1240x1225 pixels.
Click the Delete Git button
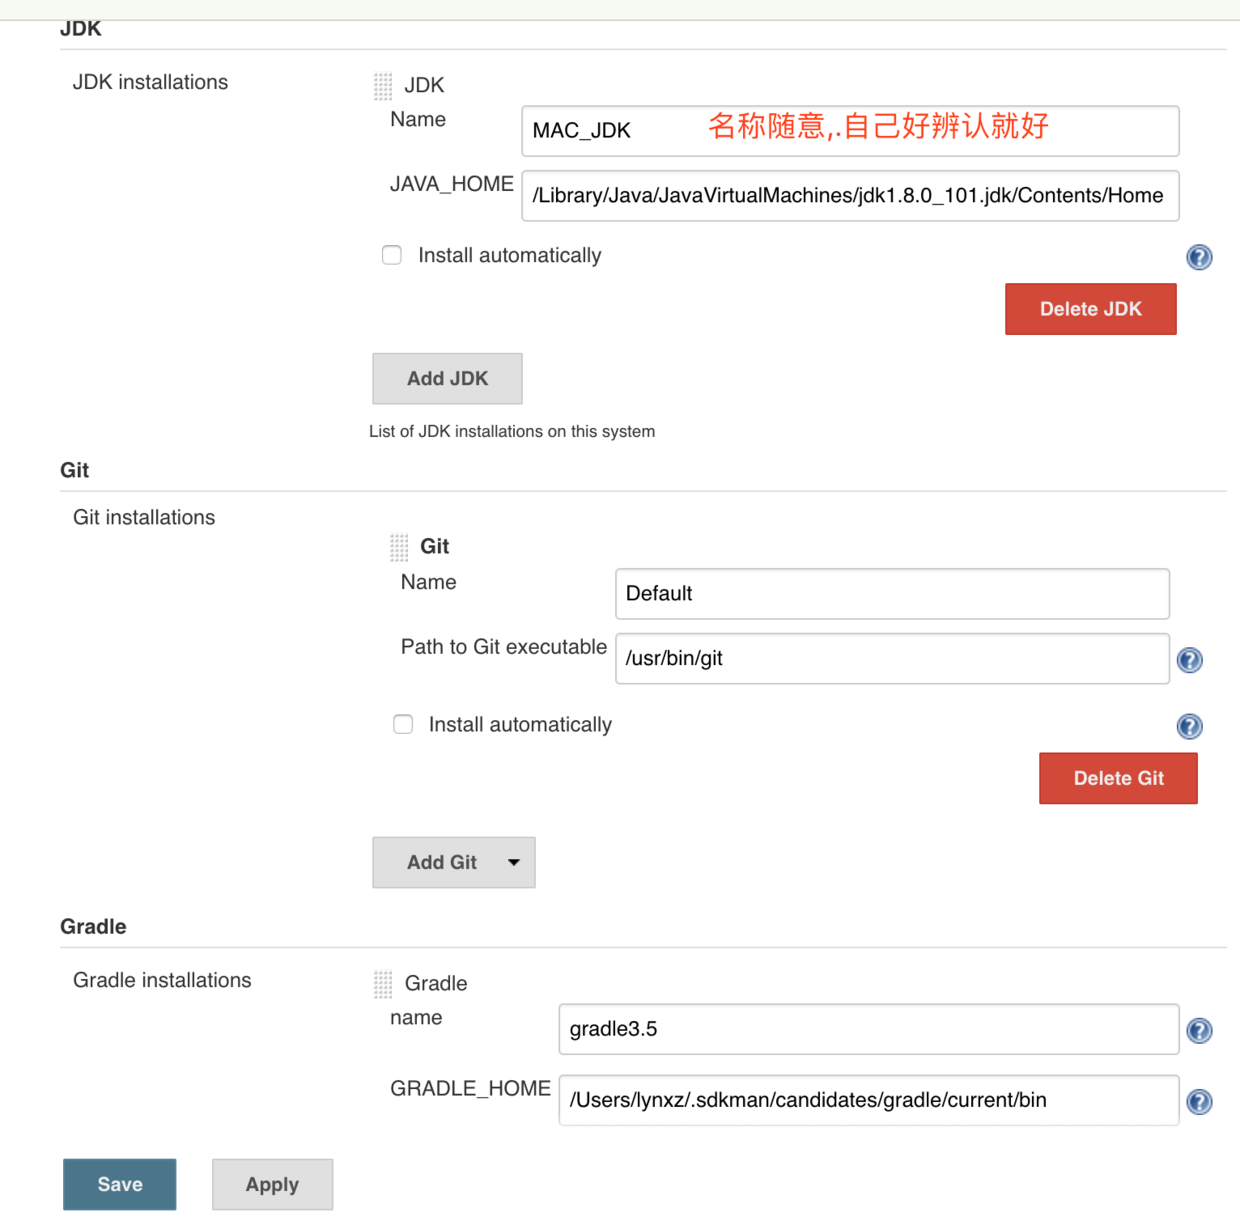coord(1118,778)
